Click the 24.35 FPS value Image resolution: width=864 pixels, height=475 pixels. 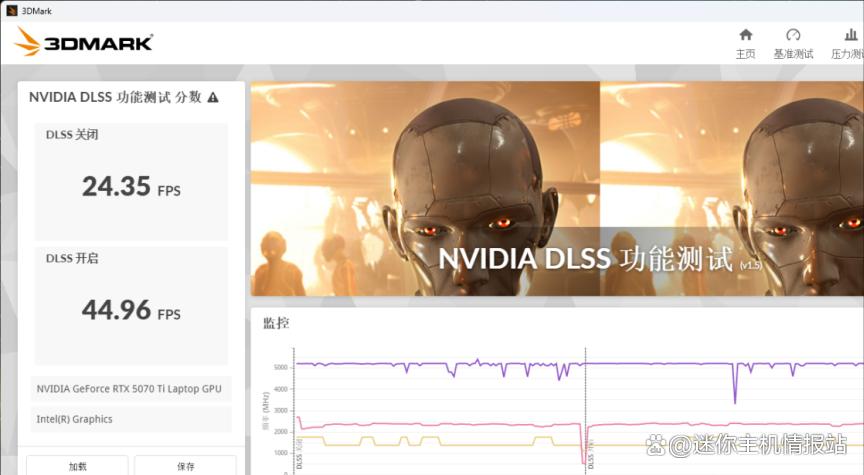coord(131,186)
